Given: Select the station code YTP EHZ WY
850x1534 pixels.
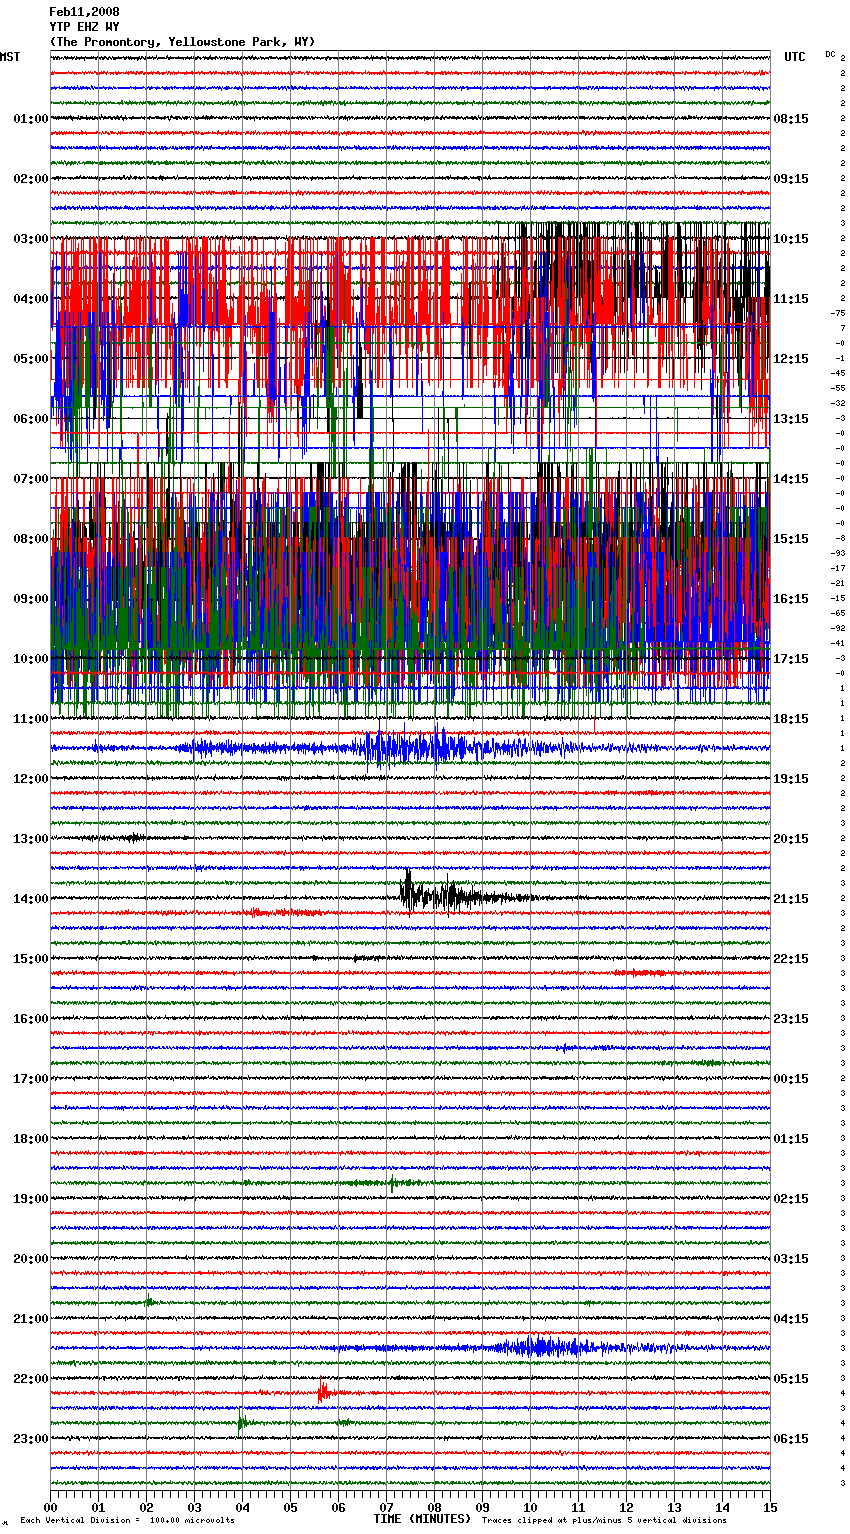Looking at the screenshot, I should click(x=85, y=27).
